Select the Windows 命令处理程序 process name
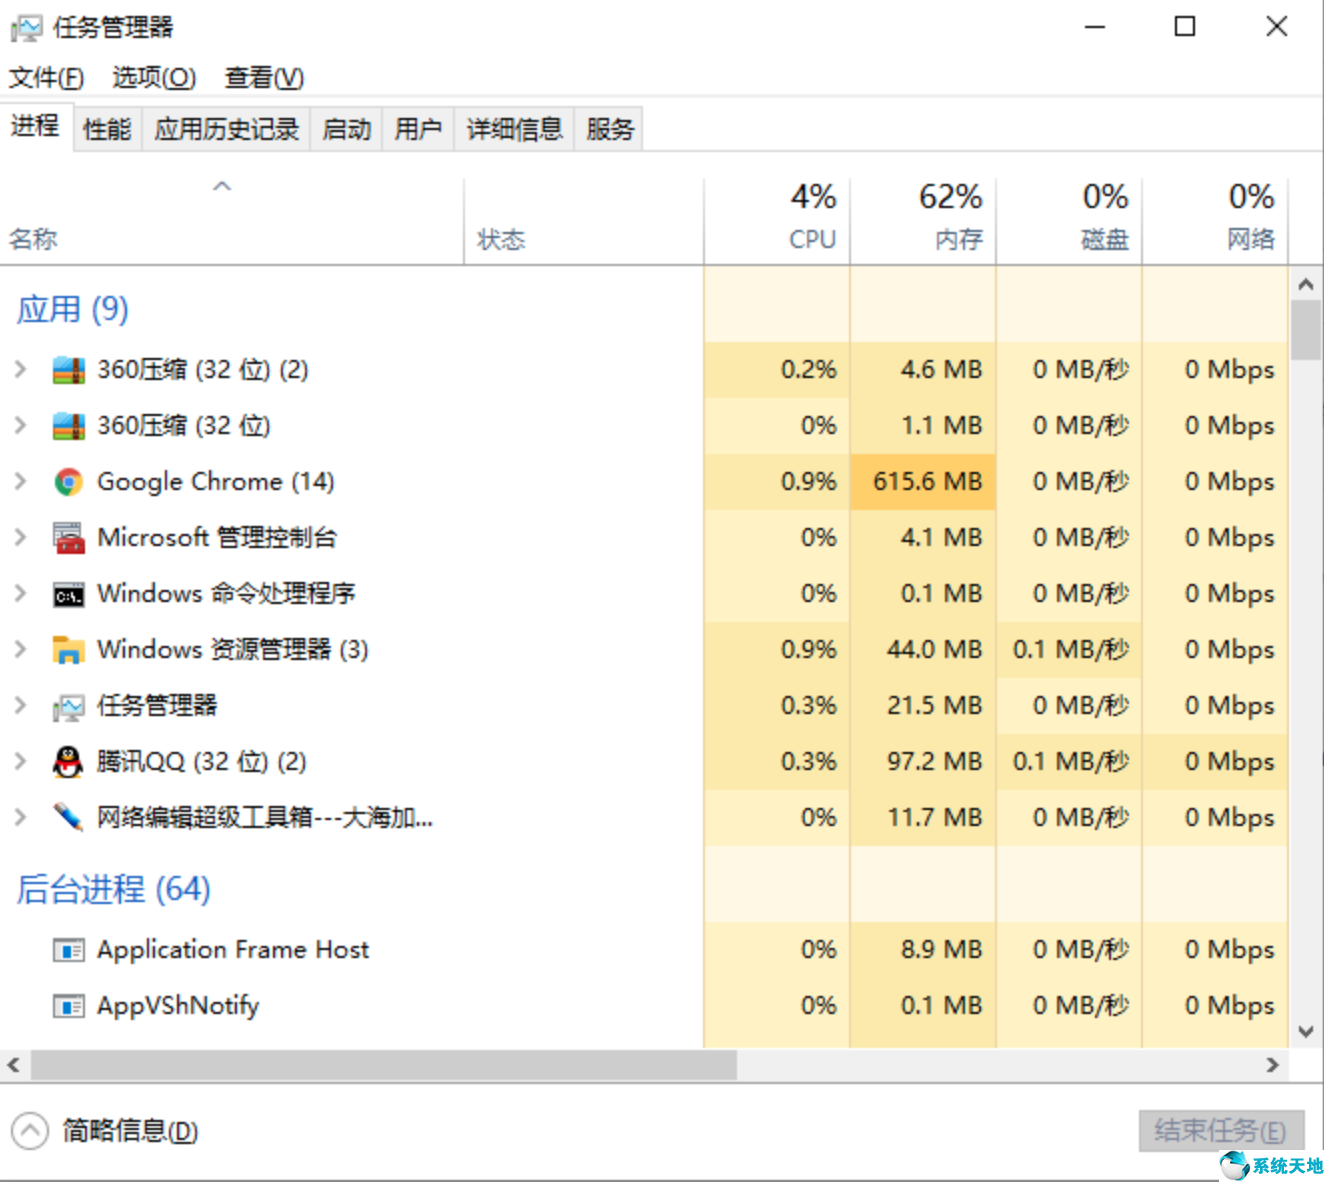 click(x=226, y=594)
